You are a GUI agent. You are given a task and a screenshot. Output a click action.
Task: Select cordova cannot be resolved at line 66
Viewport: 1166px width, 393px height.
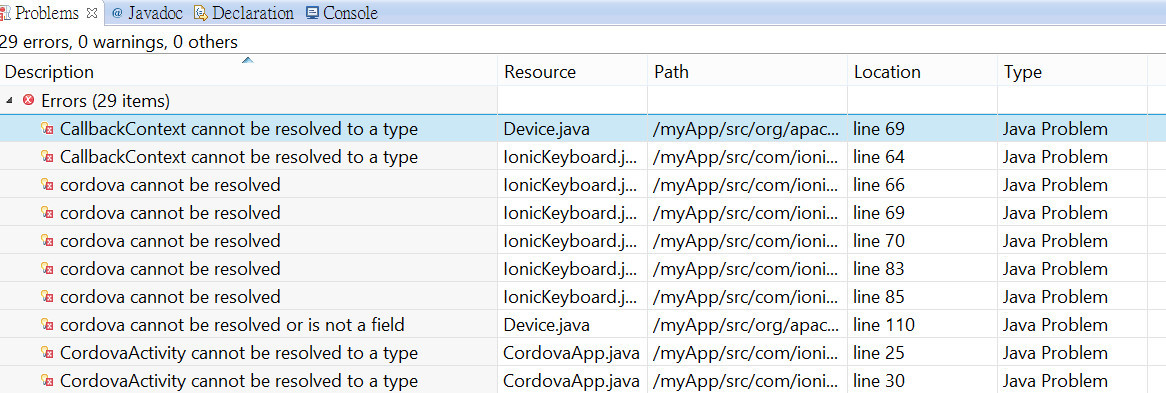583,185
